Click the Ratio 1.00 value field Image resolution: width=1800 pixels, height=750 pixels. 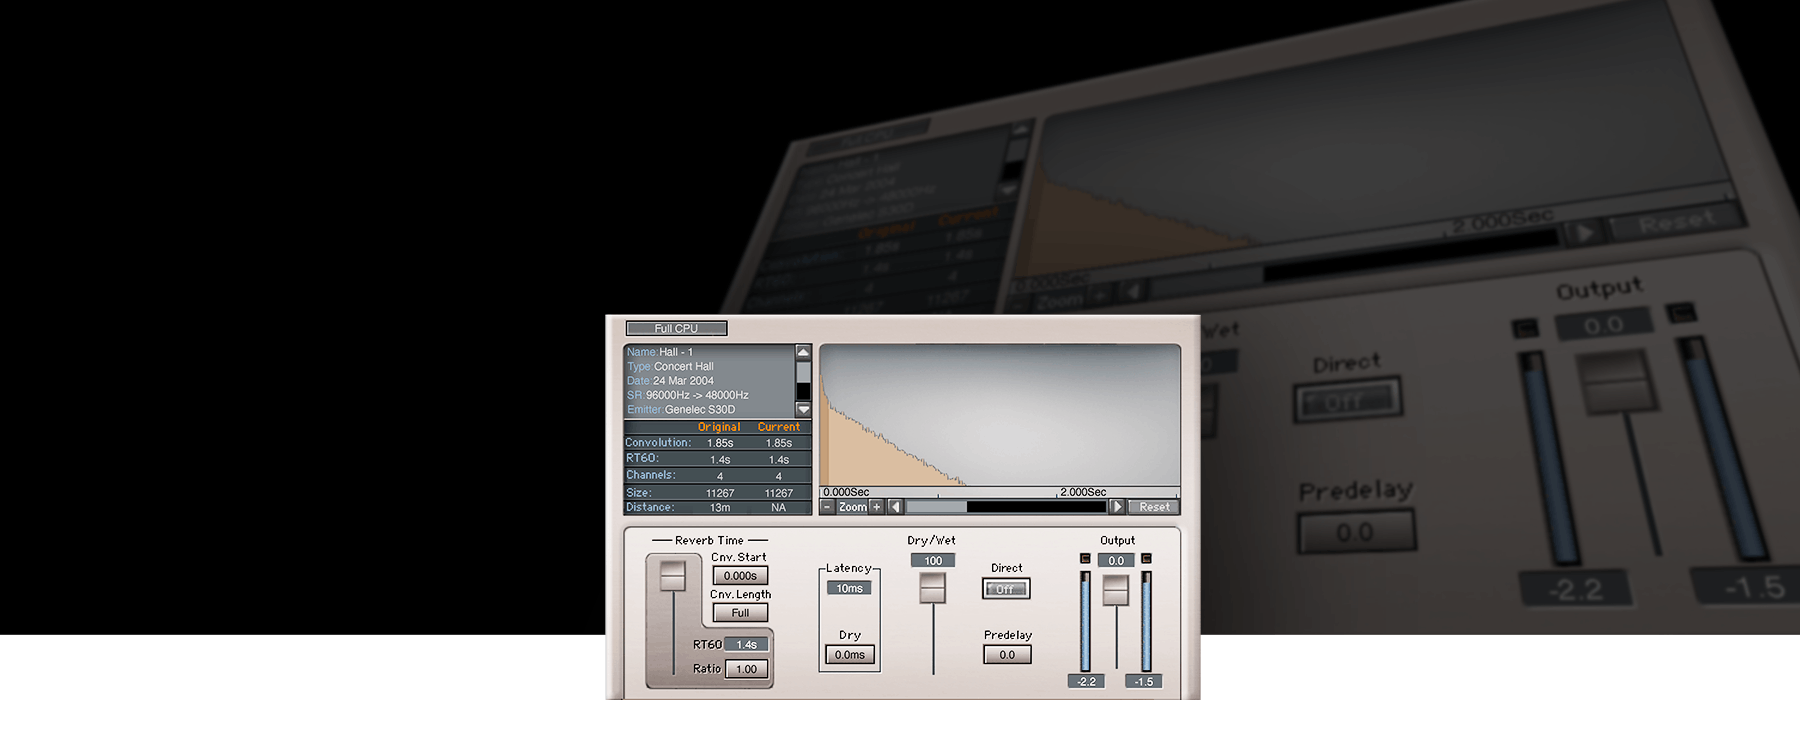(747, 669)
